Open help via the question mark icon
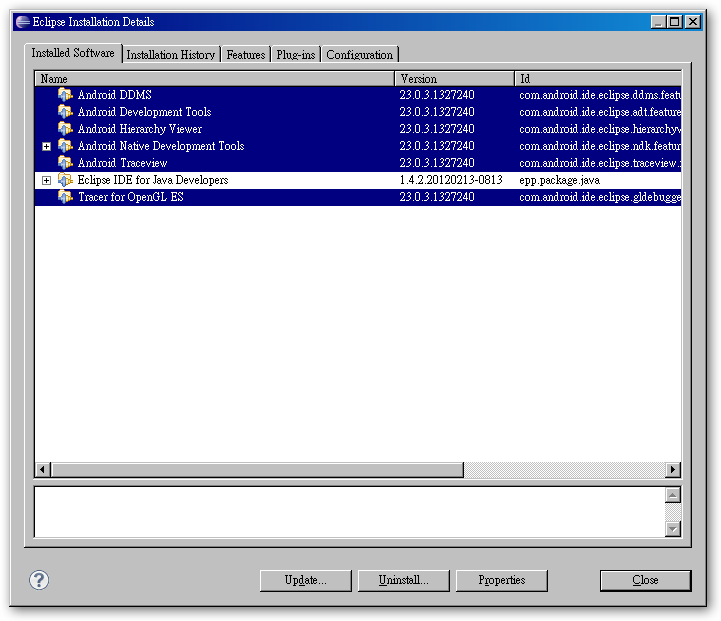This screenshot has width=721, height=621. point(39,580)
